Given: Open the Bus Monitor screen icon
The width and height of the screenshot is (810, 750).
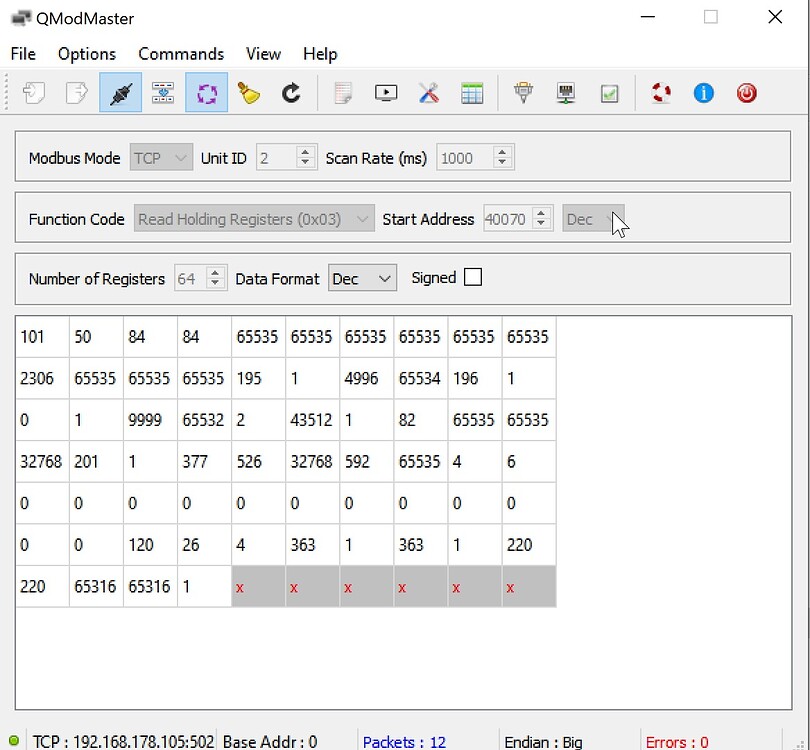Looking at the screenshot, I should pos(386,93).
